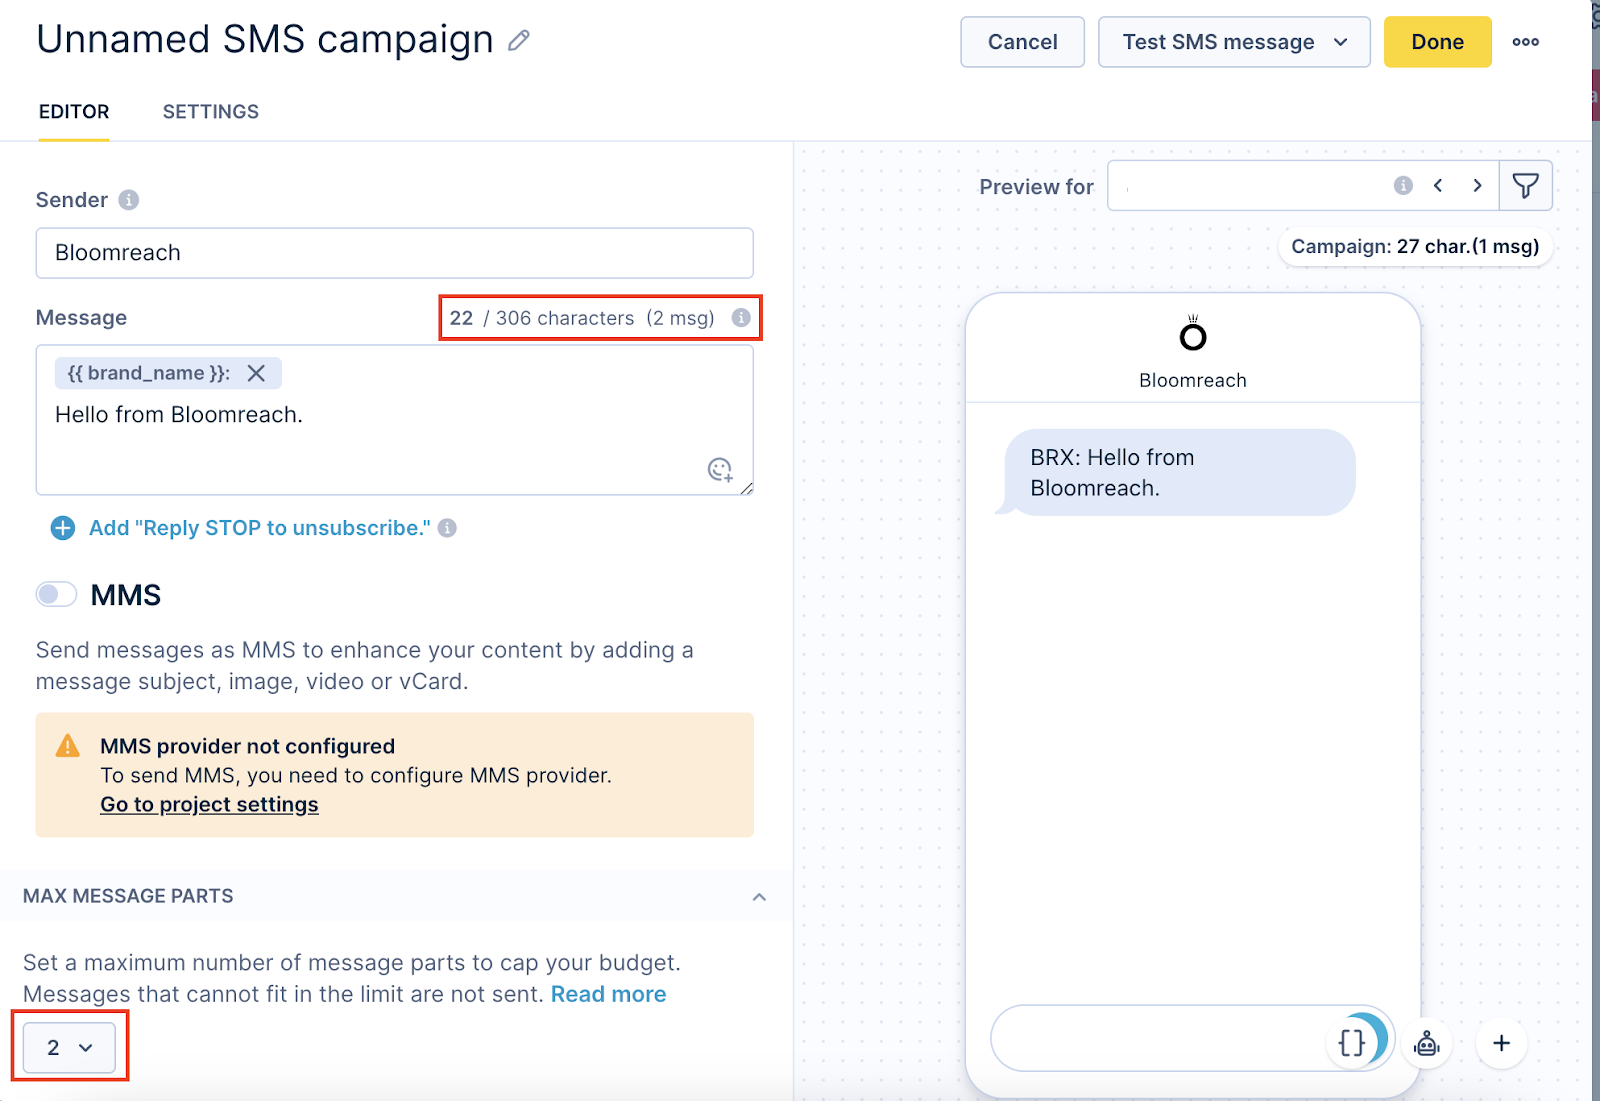The image size is (1600, 1101).
Task: Click the Done button
Action: [1437, 41]
